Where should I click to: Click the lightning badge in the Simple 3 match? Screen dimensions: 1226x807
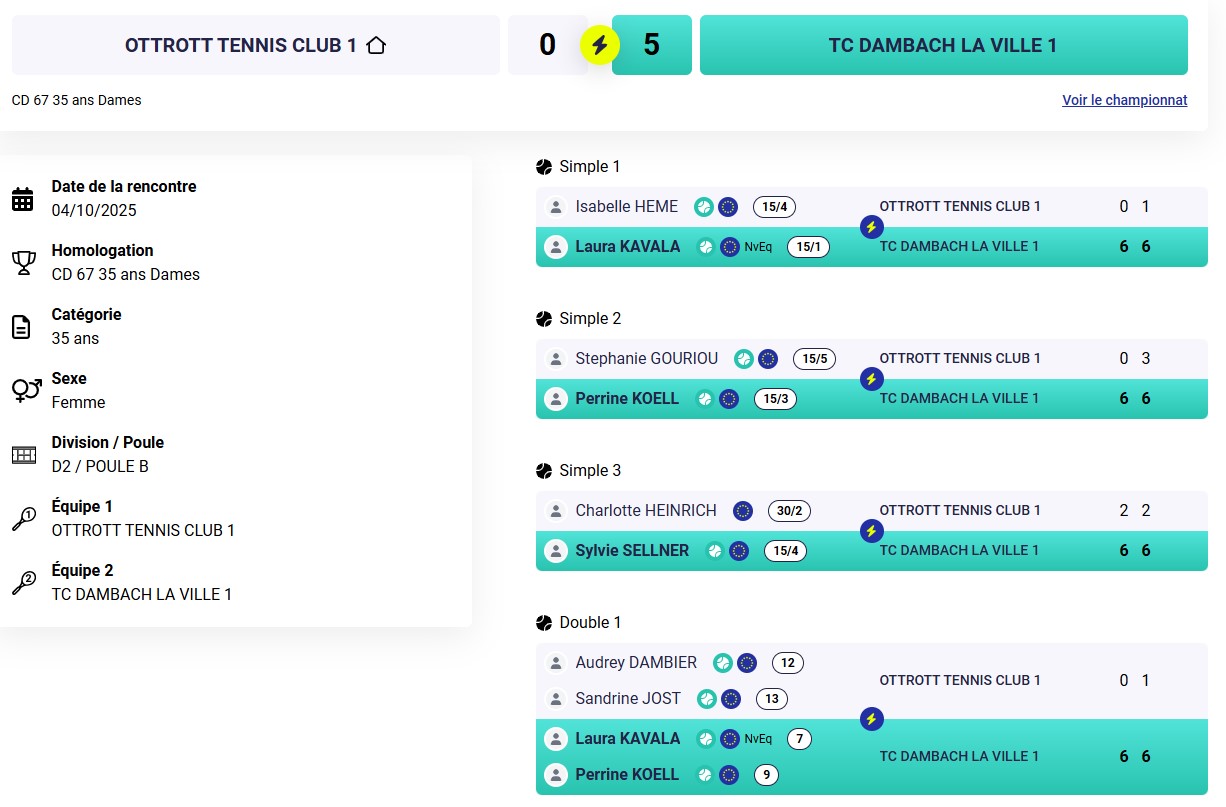tap(871, 531)
